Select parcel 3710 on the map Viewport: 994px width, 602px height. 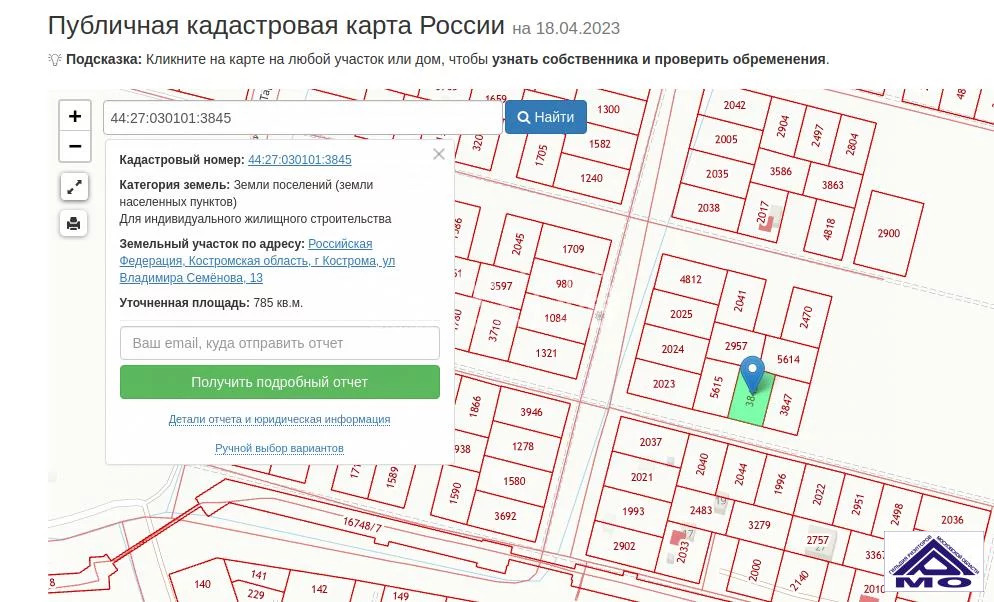(x=495, y=330)
